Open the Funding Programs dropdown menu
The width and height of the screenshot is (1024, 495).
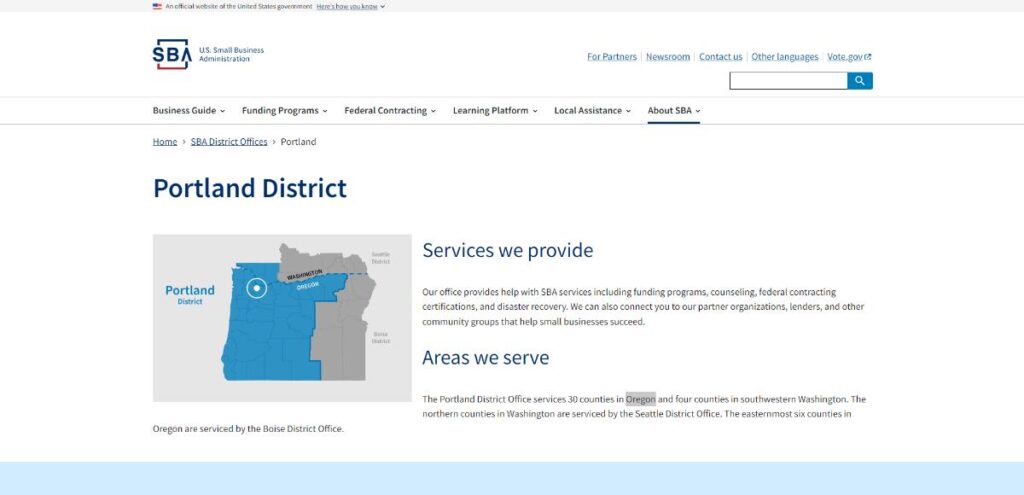pyautogui.click(x=285, y=111)
